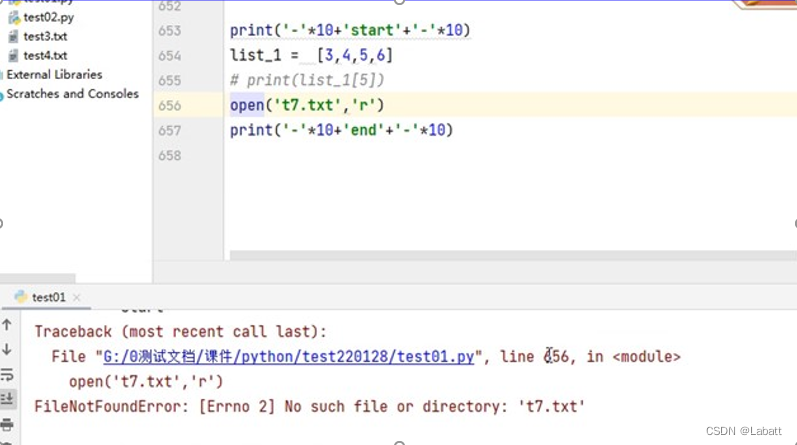Click line number 653 in gutter
797x445 pixels.
pos(169,31)
